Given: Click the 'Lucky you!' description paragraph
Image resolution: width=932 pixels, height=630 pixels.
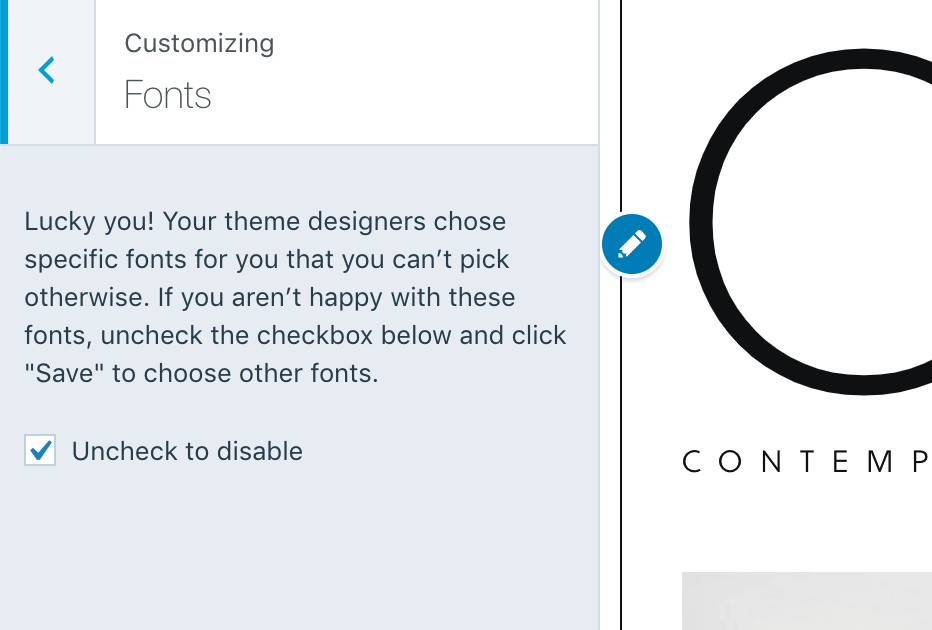Looking at the screenshot, I should click(295, 297).
